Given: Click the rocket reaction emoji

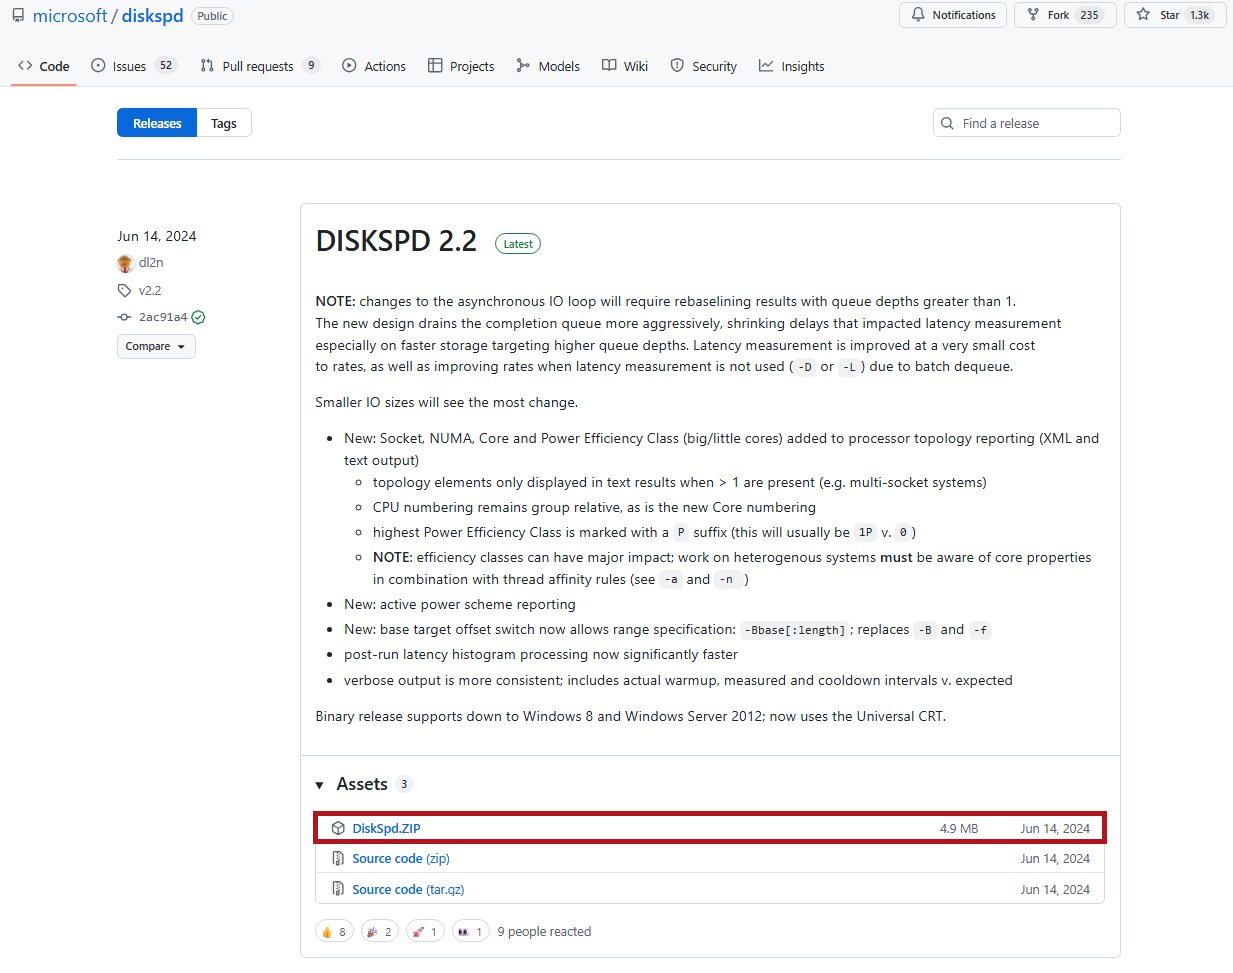Looking at the screenshot, I should coord(418,932).
